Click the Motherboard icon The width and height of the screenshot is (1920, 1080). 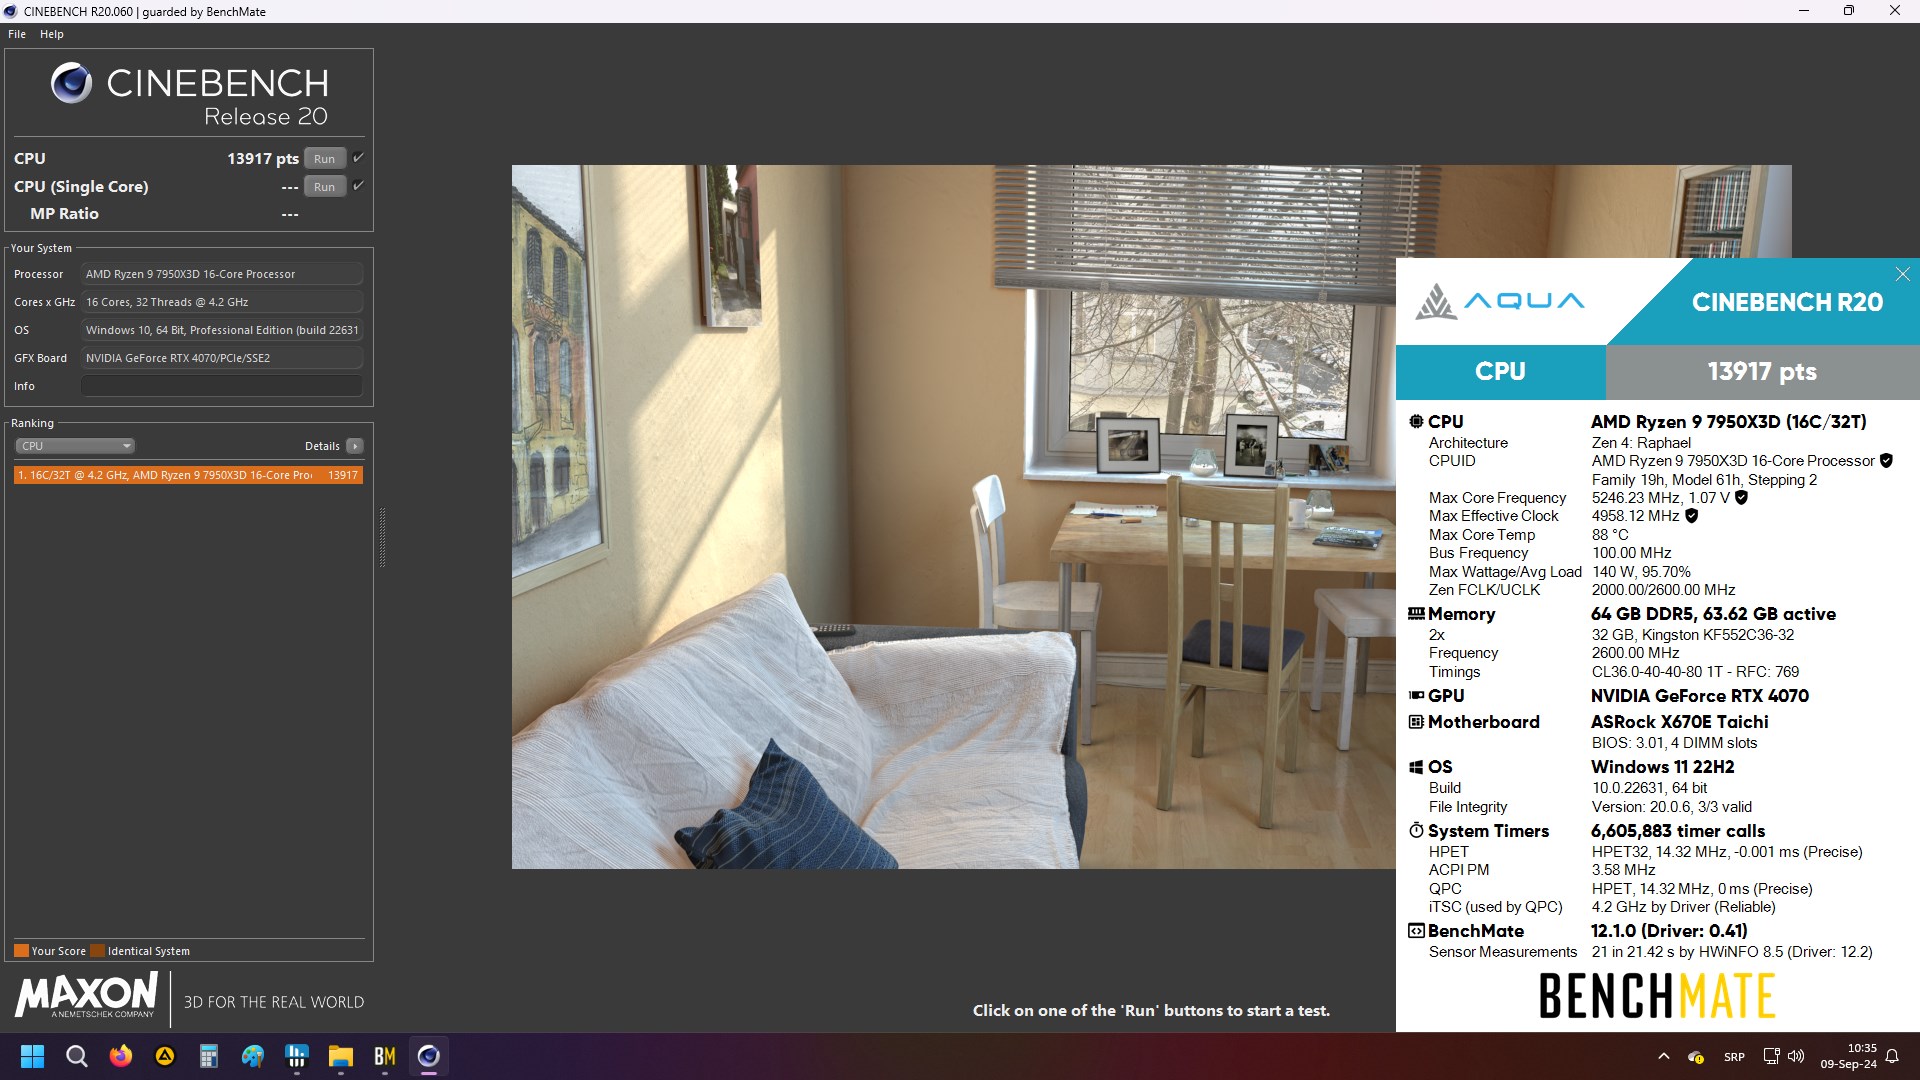(x=1416, y=722)
